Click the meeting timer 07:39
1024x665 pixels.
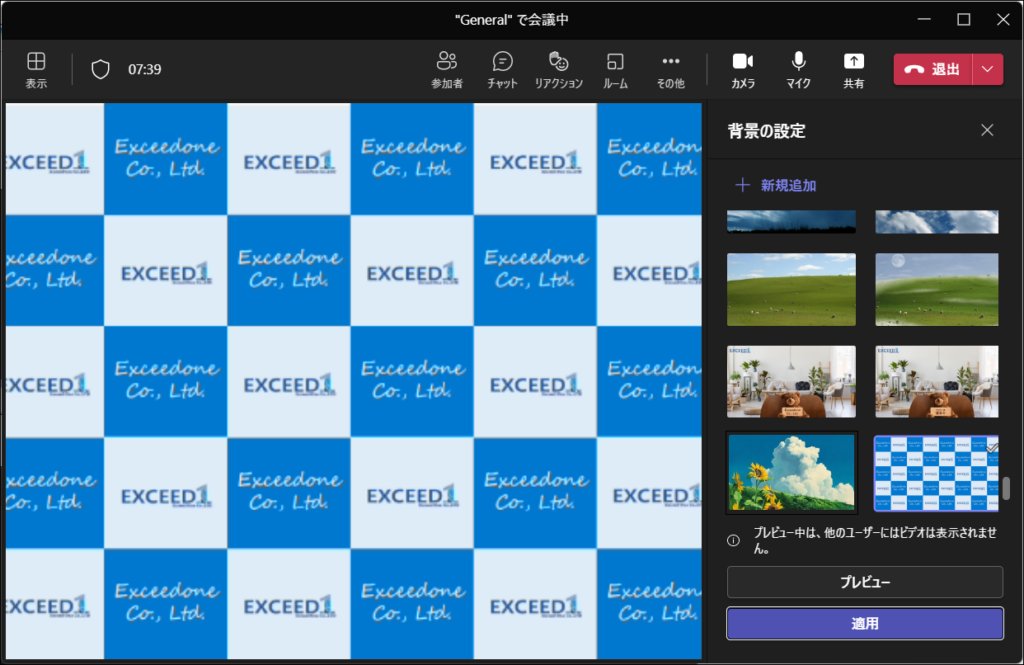pyautogui.click(x=144, y=69)
